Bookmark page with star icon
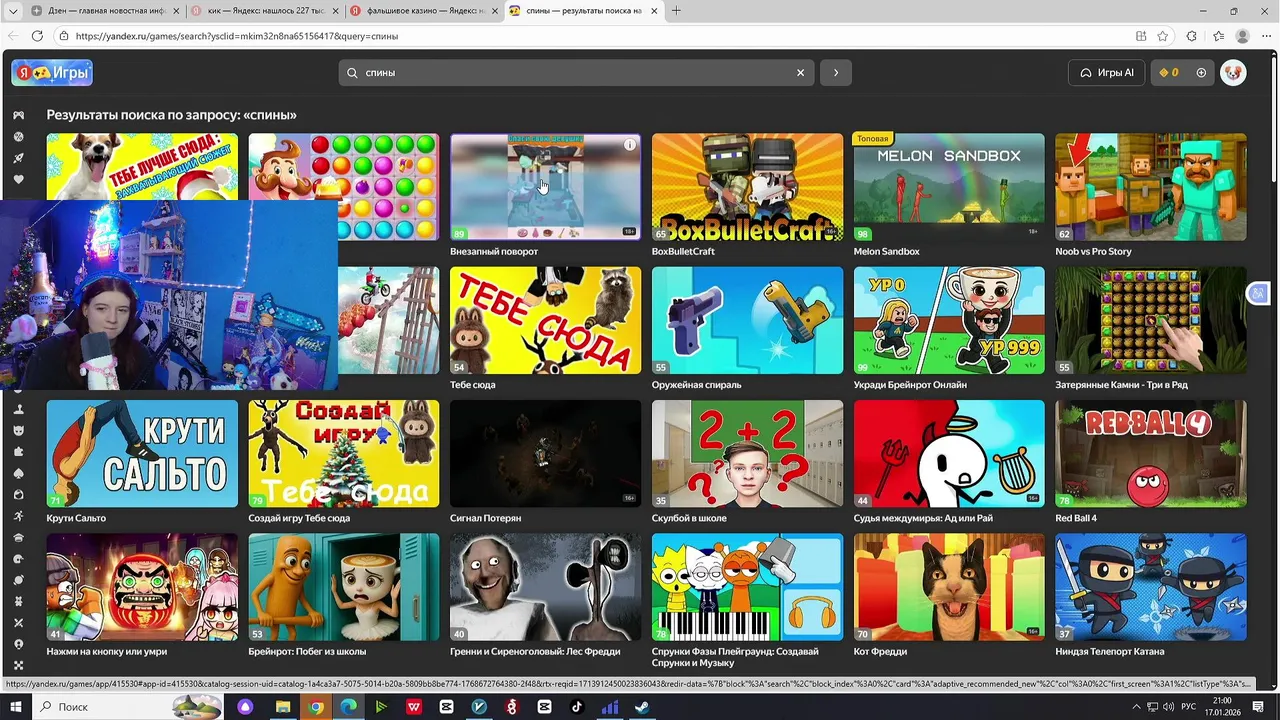This screenshot has width=1280, height=720. 1163,36
